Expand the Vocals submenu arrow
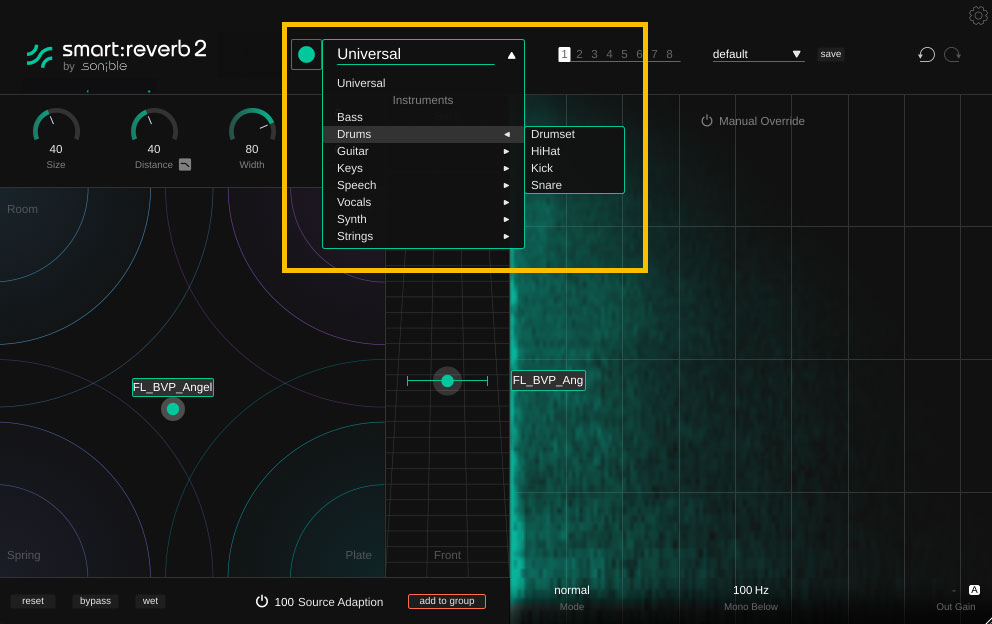This screenshot has width=992, height=624. tap(506, 203)
